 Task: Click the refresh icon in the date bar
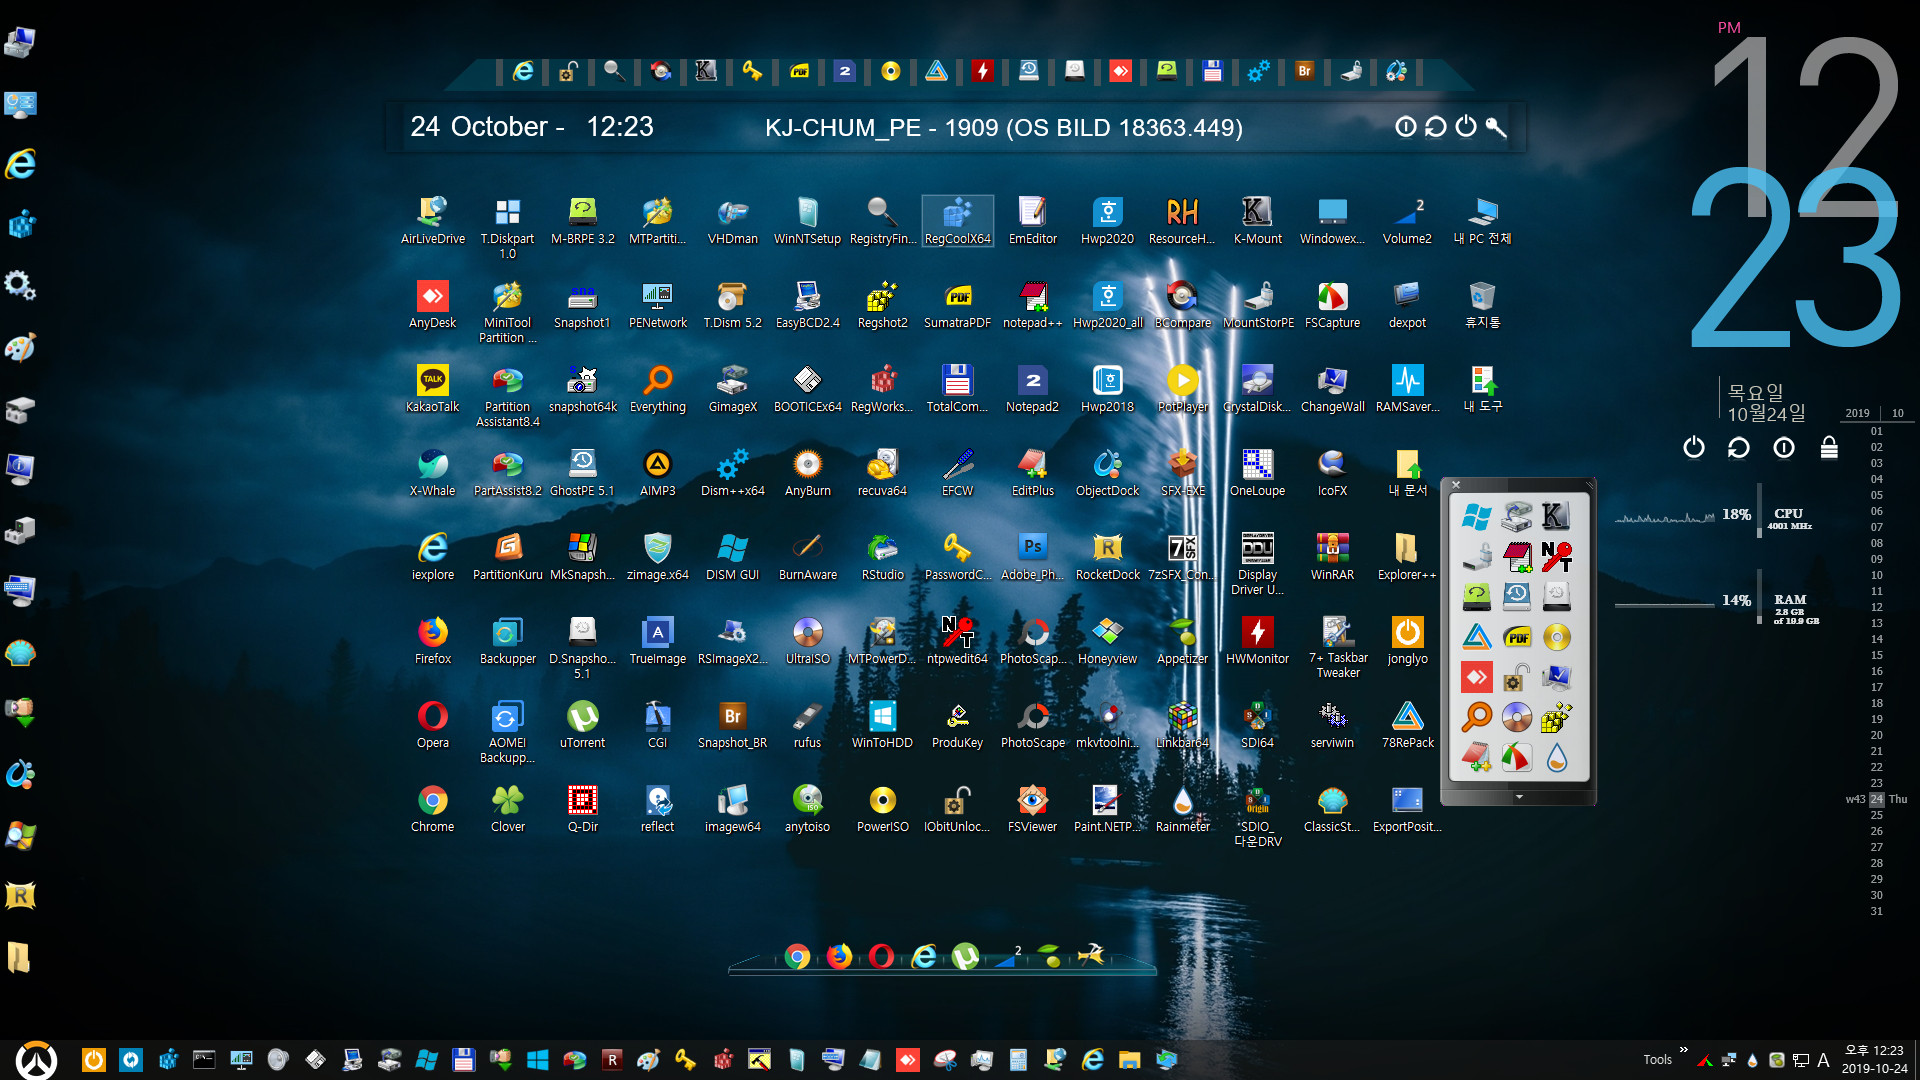(1436, 127)
